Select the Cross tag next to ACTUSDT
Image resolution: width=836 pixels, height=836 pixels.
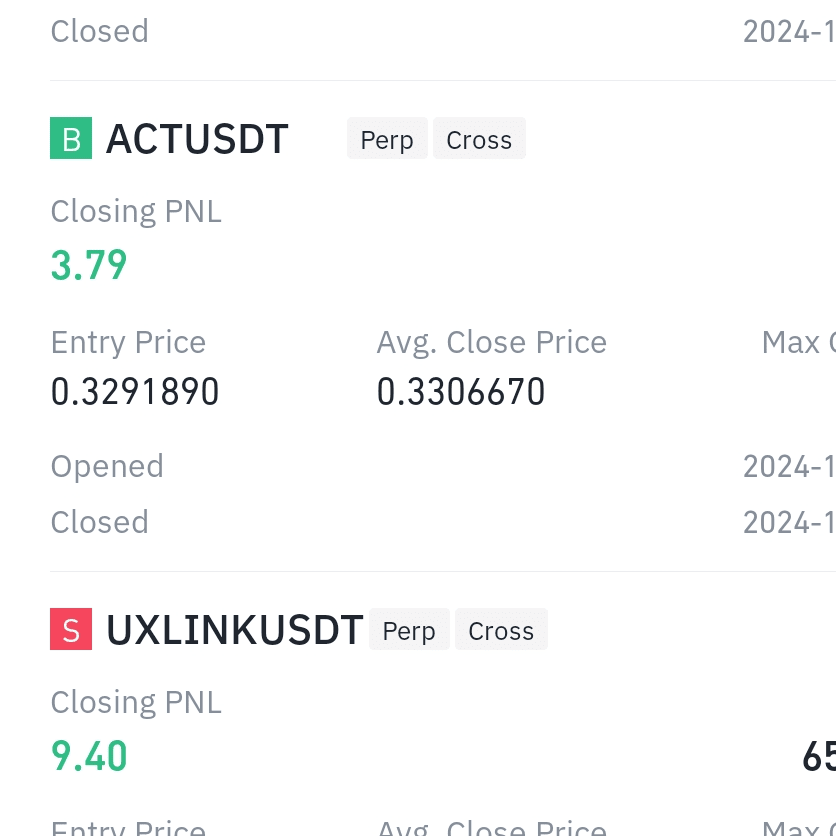[x=479, y=139]
